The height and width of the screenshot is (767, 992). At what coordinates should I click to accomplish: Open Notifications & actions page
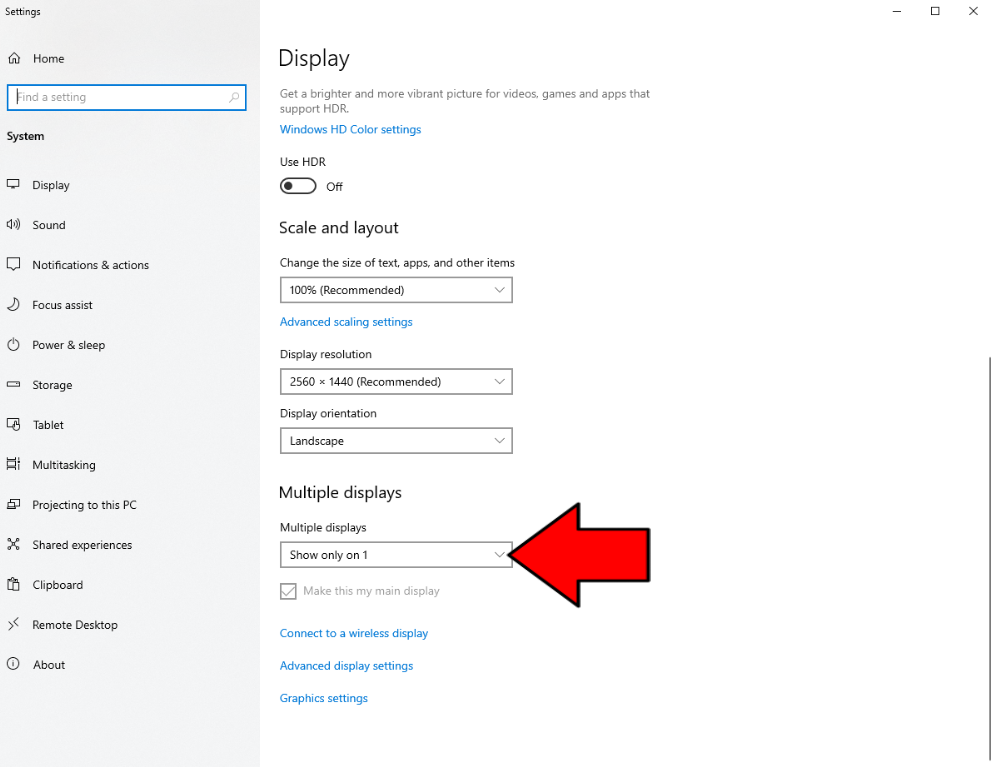(x=90, y=265)
